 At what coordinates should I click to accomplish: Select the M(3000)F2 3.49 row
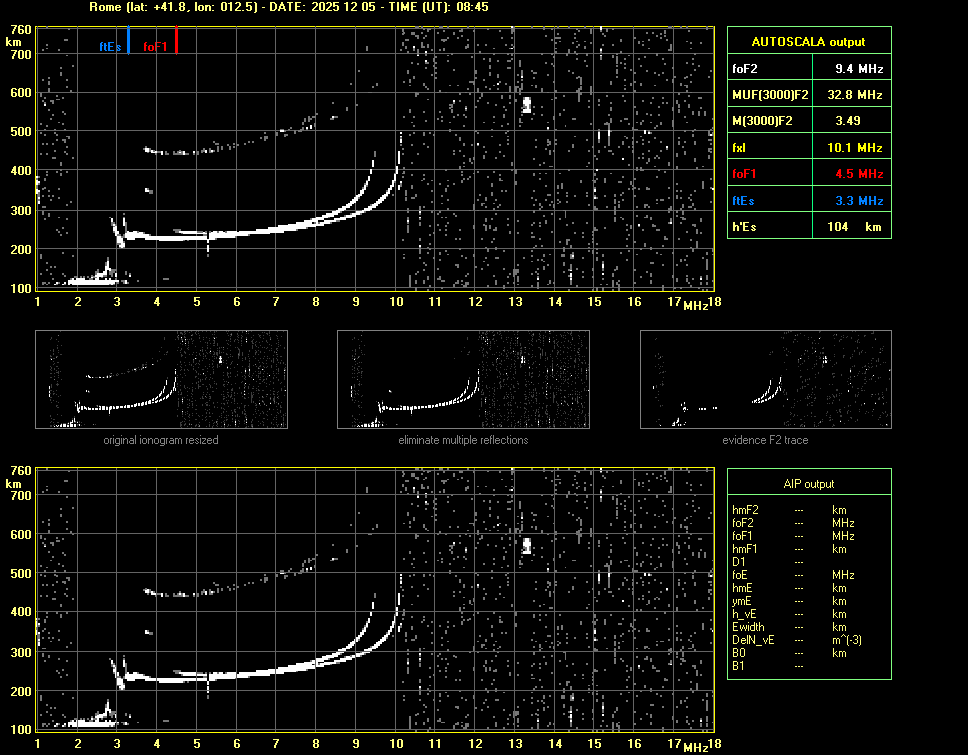(x=808, y=121)
